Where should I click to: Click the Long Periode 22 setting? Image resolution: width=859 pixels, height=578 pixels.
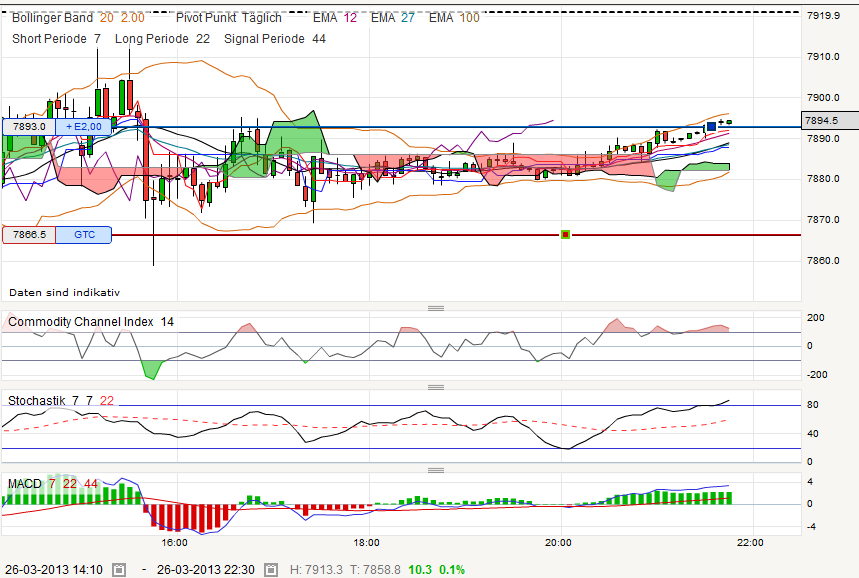coord(162,39)
